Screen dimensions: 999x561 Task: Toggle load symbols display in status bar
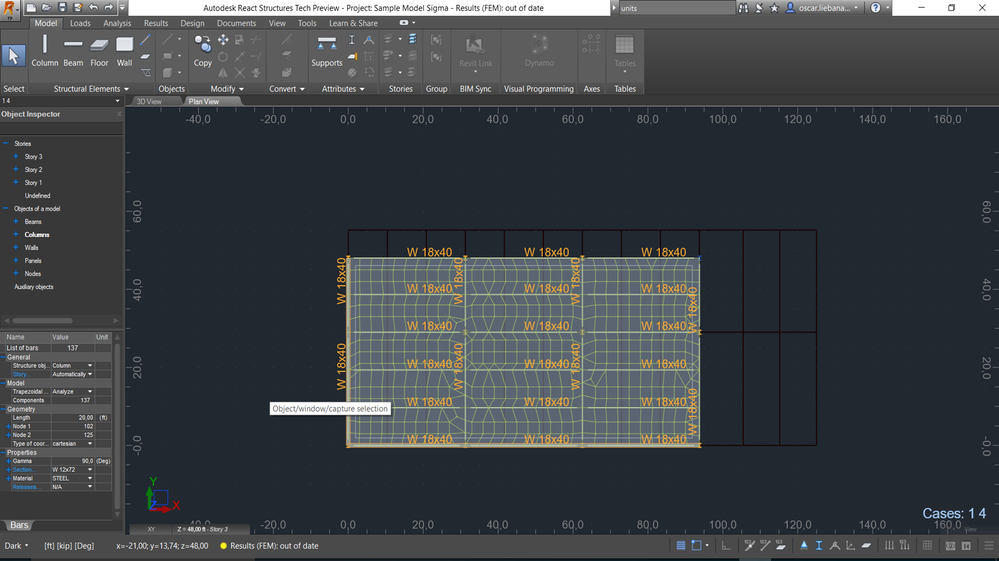point(889,546)
